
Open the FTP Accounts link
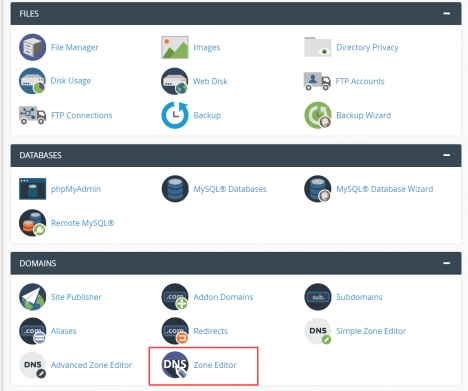pos(360,81)
